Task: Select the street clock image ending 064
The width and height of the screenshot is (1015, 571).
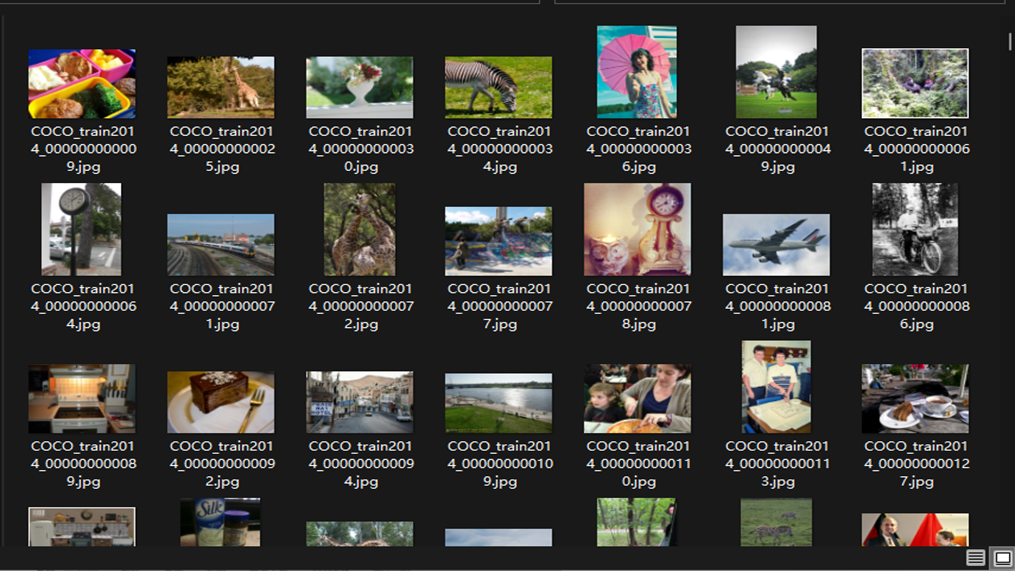Action: click(x=82, y=229)
